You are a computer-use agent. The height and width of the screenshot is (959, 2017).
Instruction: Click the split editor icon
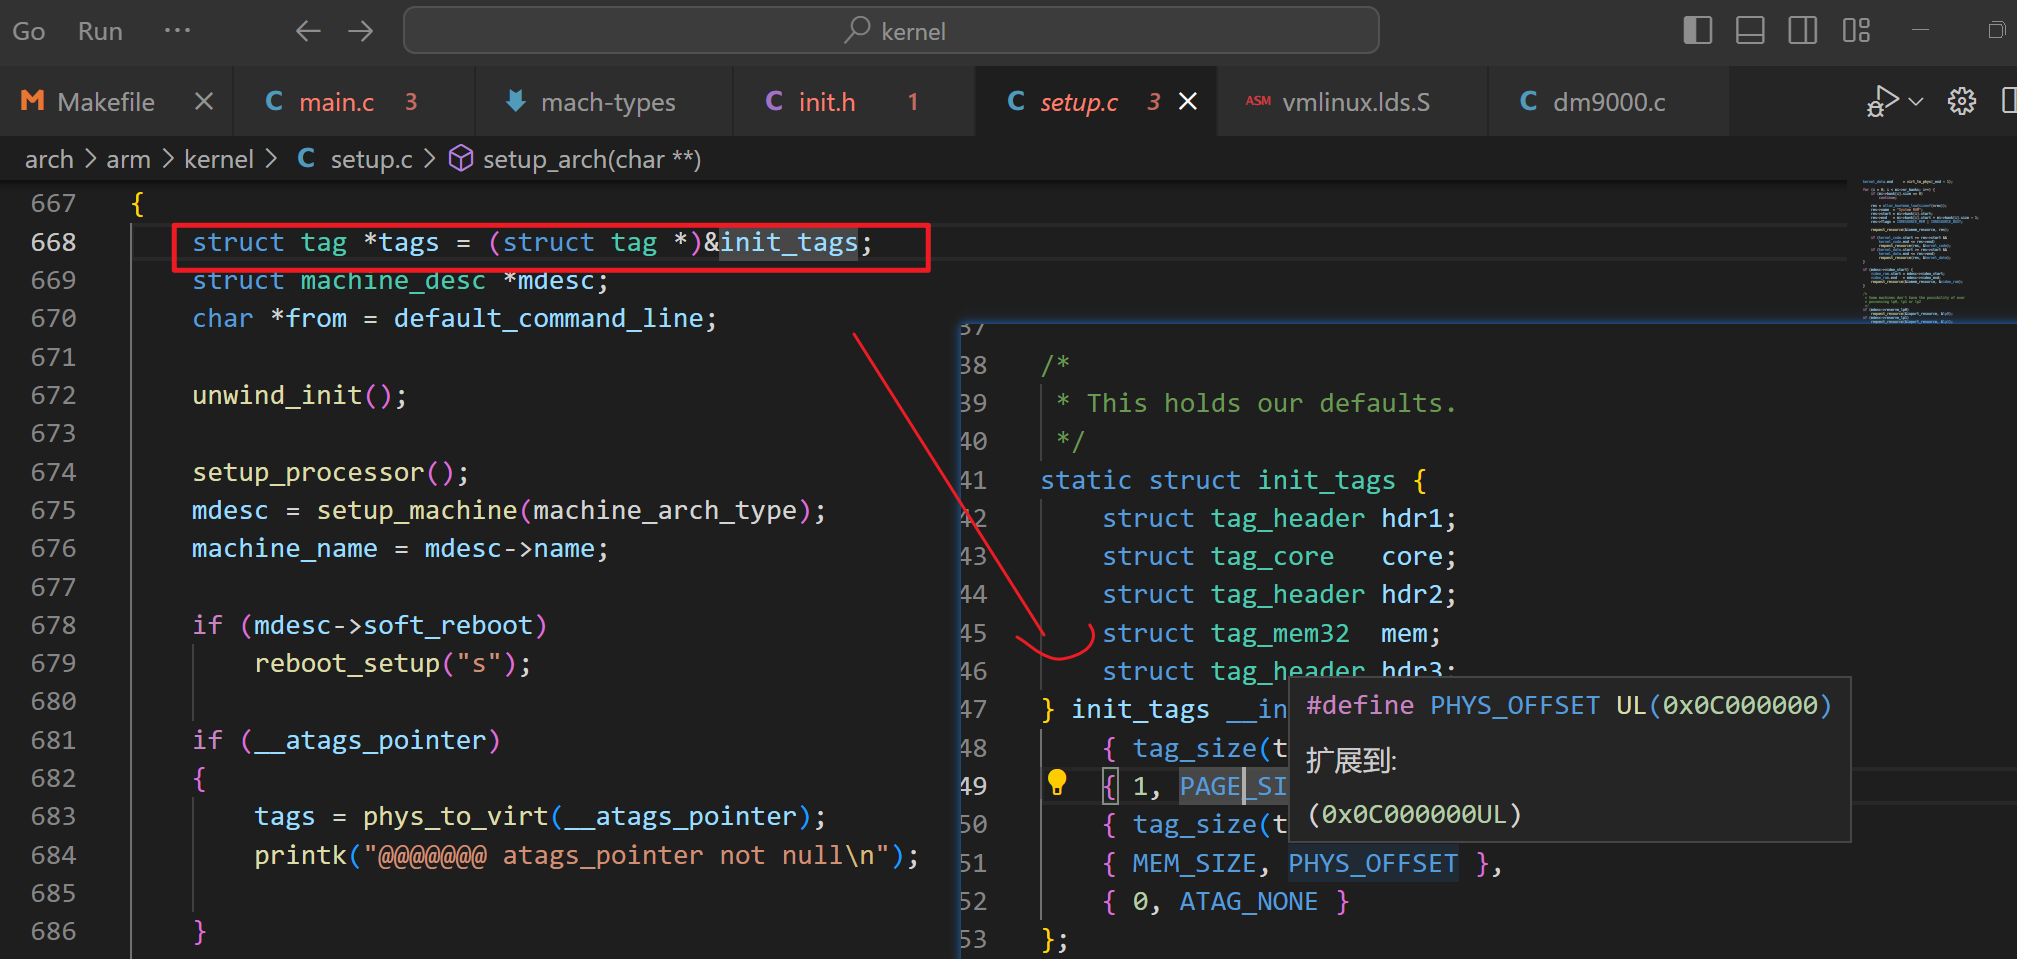tap(2008, 101)
